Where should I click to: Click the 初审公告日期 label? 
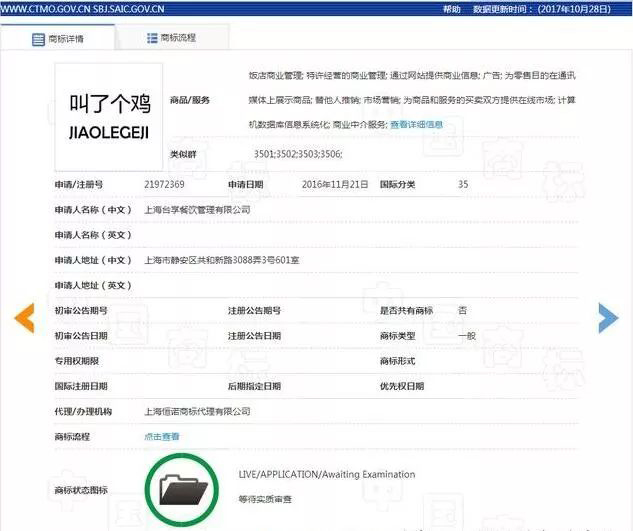tap(81, 336)
